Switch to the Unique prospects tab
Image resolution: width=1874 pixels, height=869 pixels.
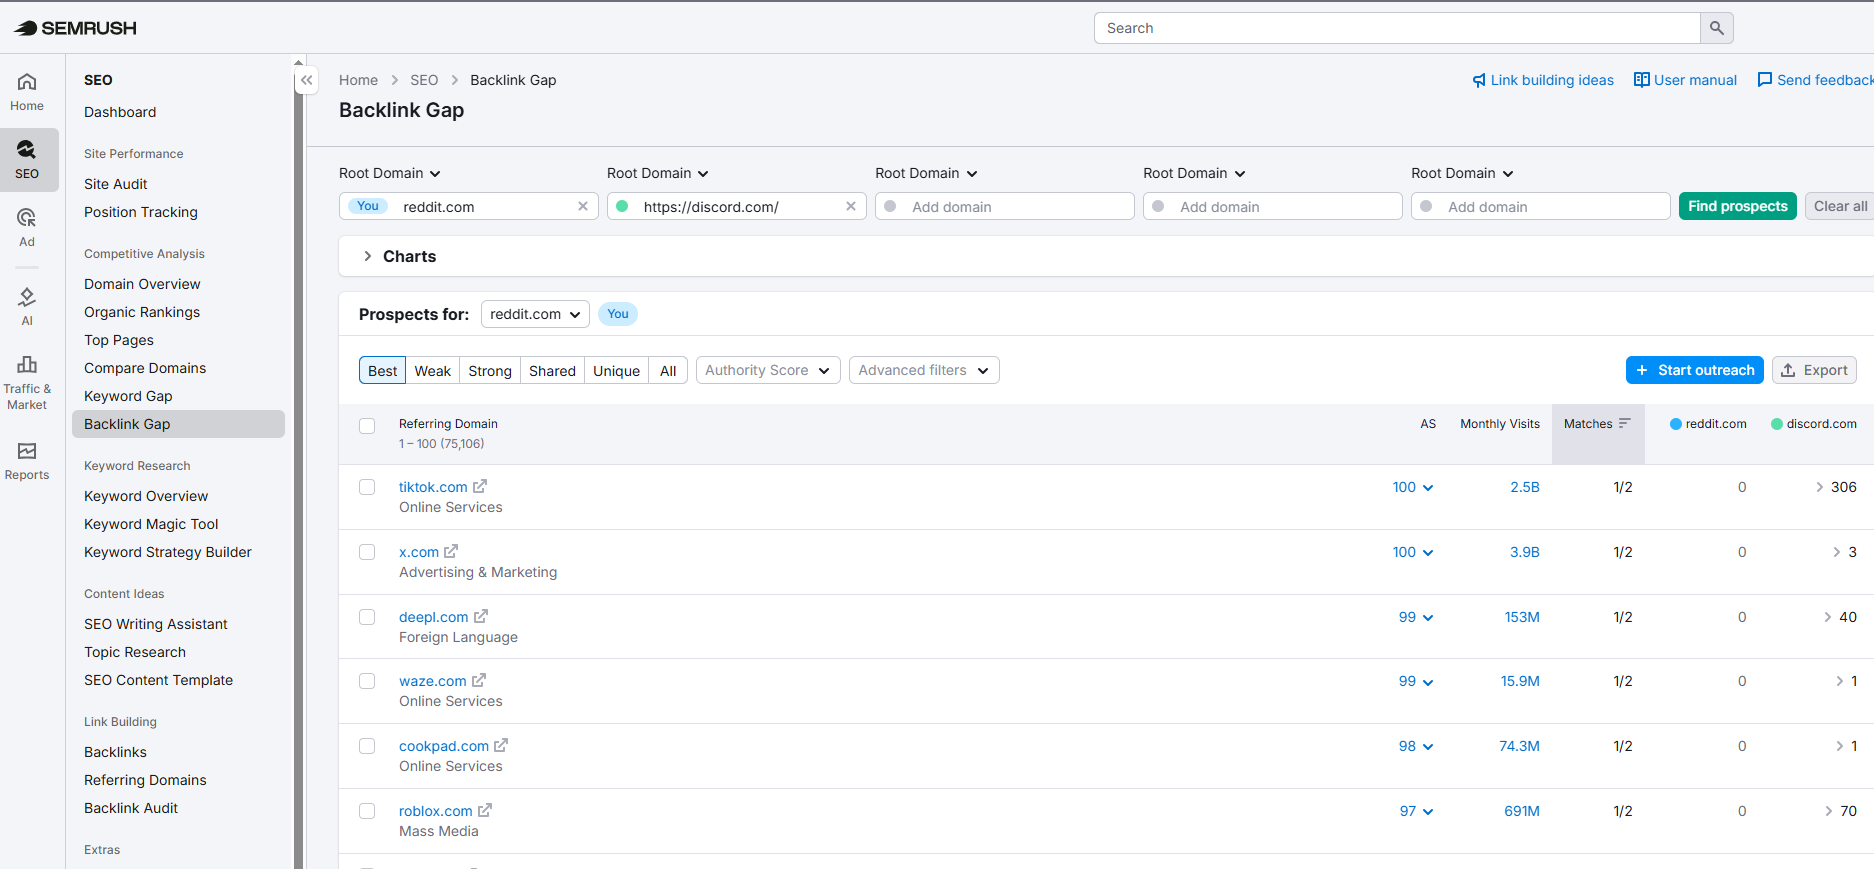[616, 370]
